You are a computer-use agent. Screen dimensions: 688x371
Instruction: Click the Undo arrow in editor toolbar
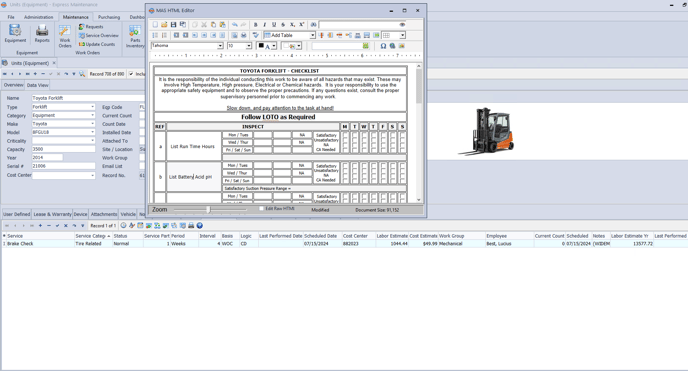(x=235, y=25)
